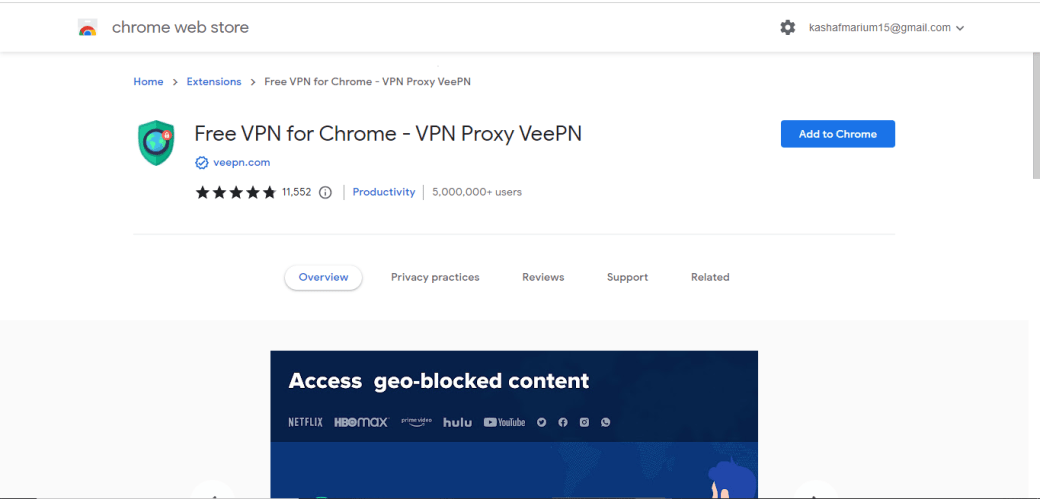The height and width of the screenshot is (499, 1040).
Task: Visit the veepn.com publisher link
Action: pos(241,163)
